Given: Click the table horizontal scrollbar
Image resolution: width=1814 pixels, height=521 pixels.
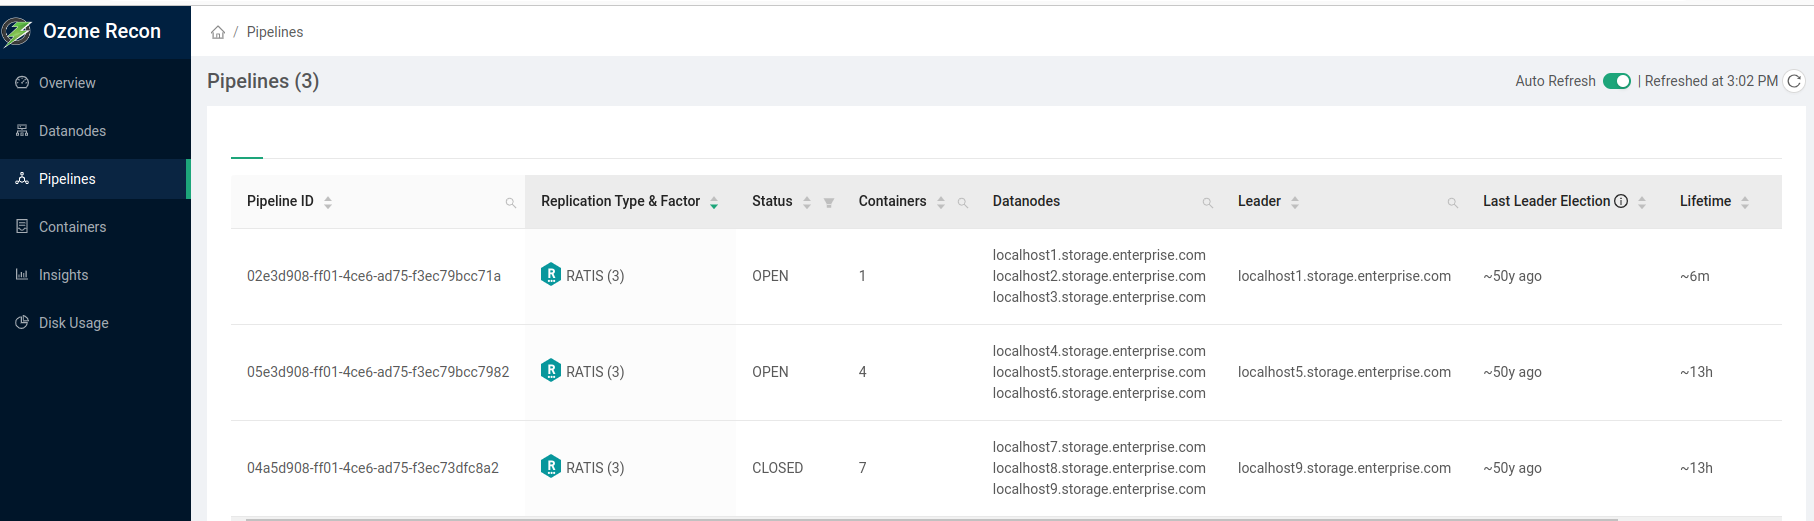Looking at the screenshot, I should (930, 519).
